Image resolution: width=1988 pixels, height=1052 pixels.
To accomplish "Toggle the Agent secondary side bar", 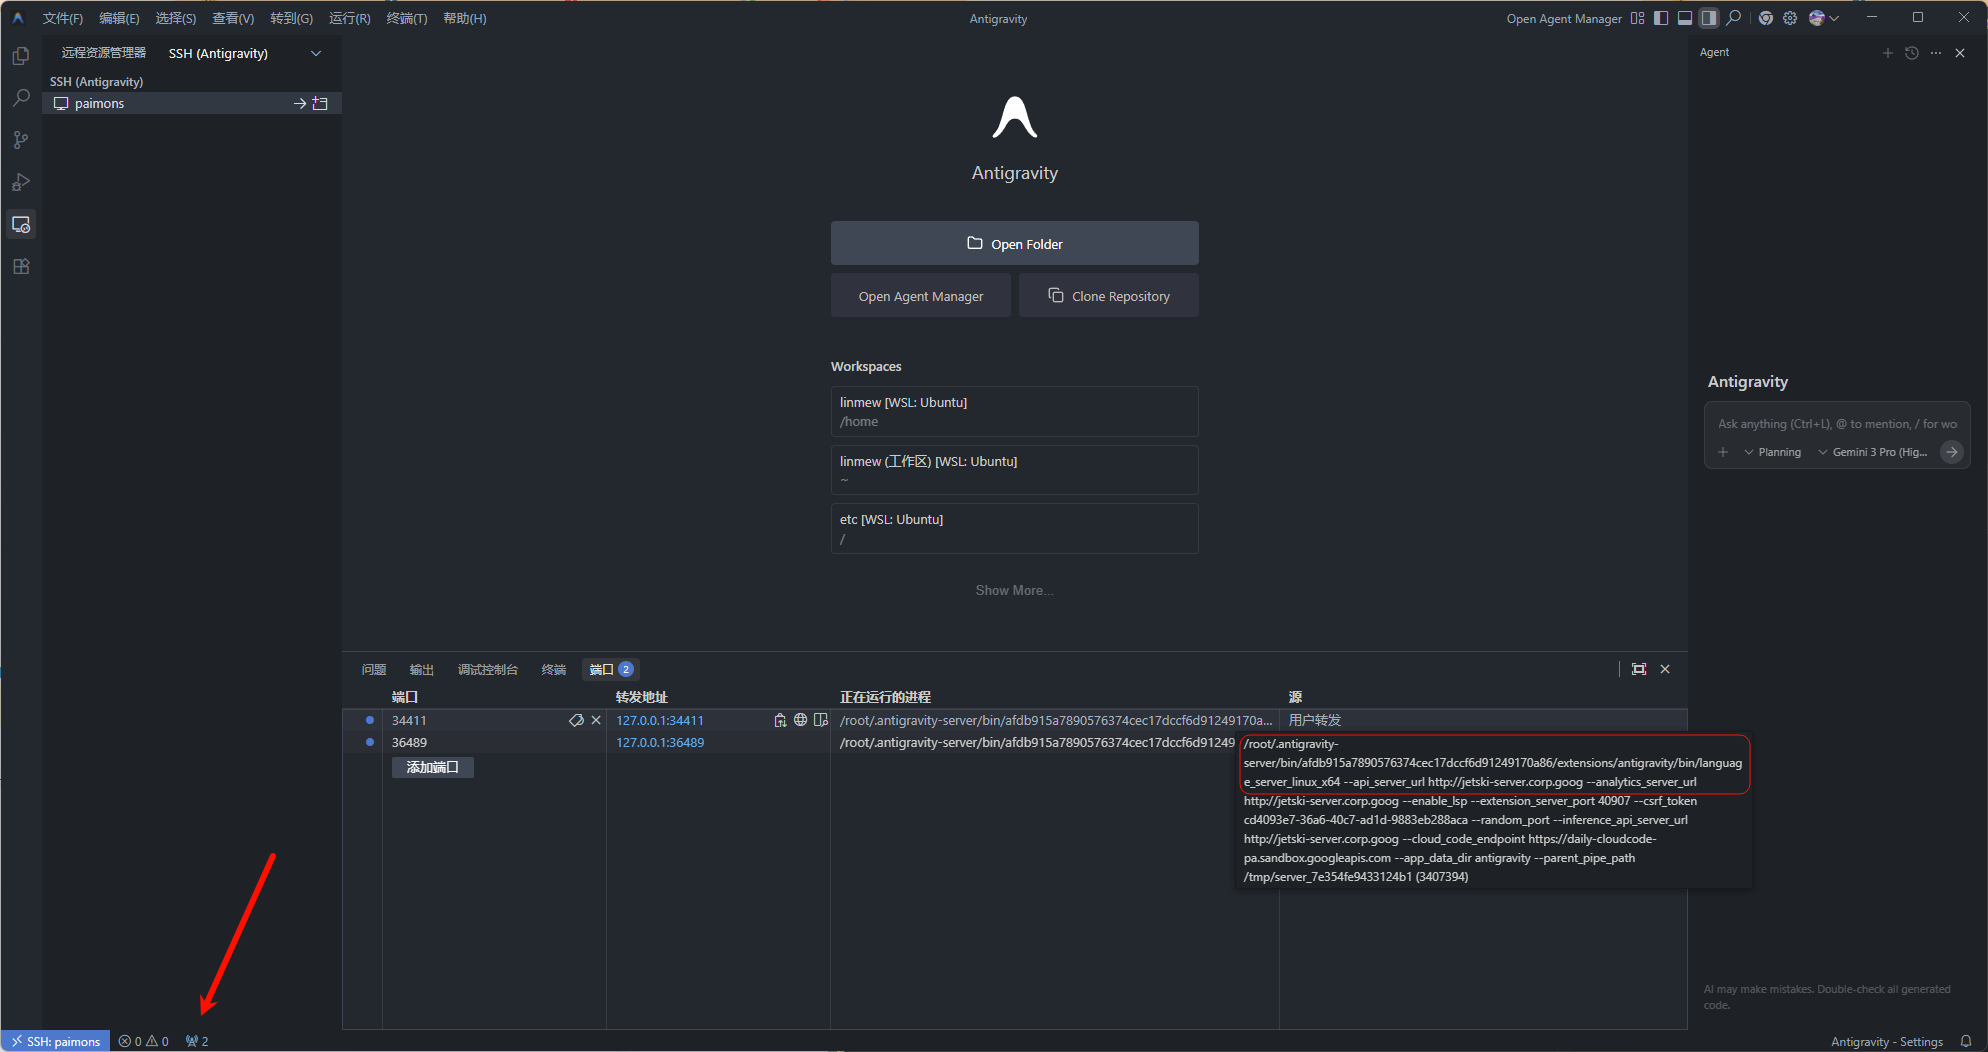I will point(1709,18).
